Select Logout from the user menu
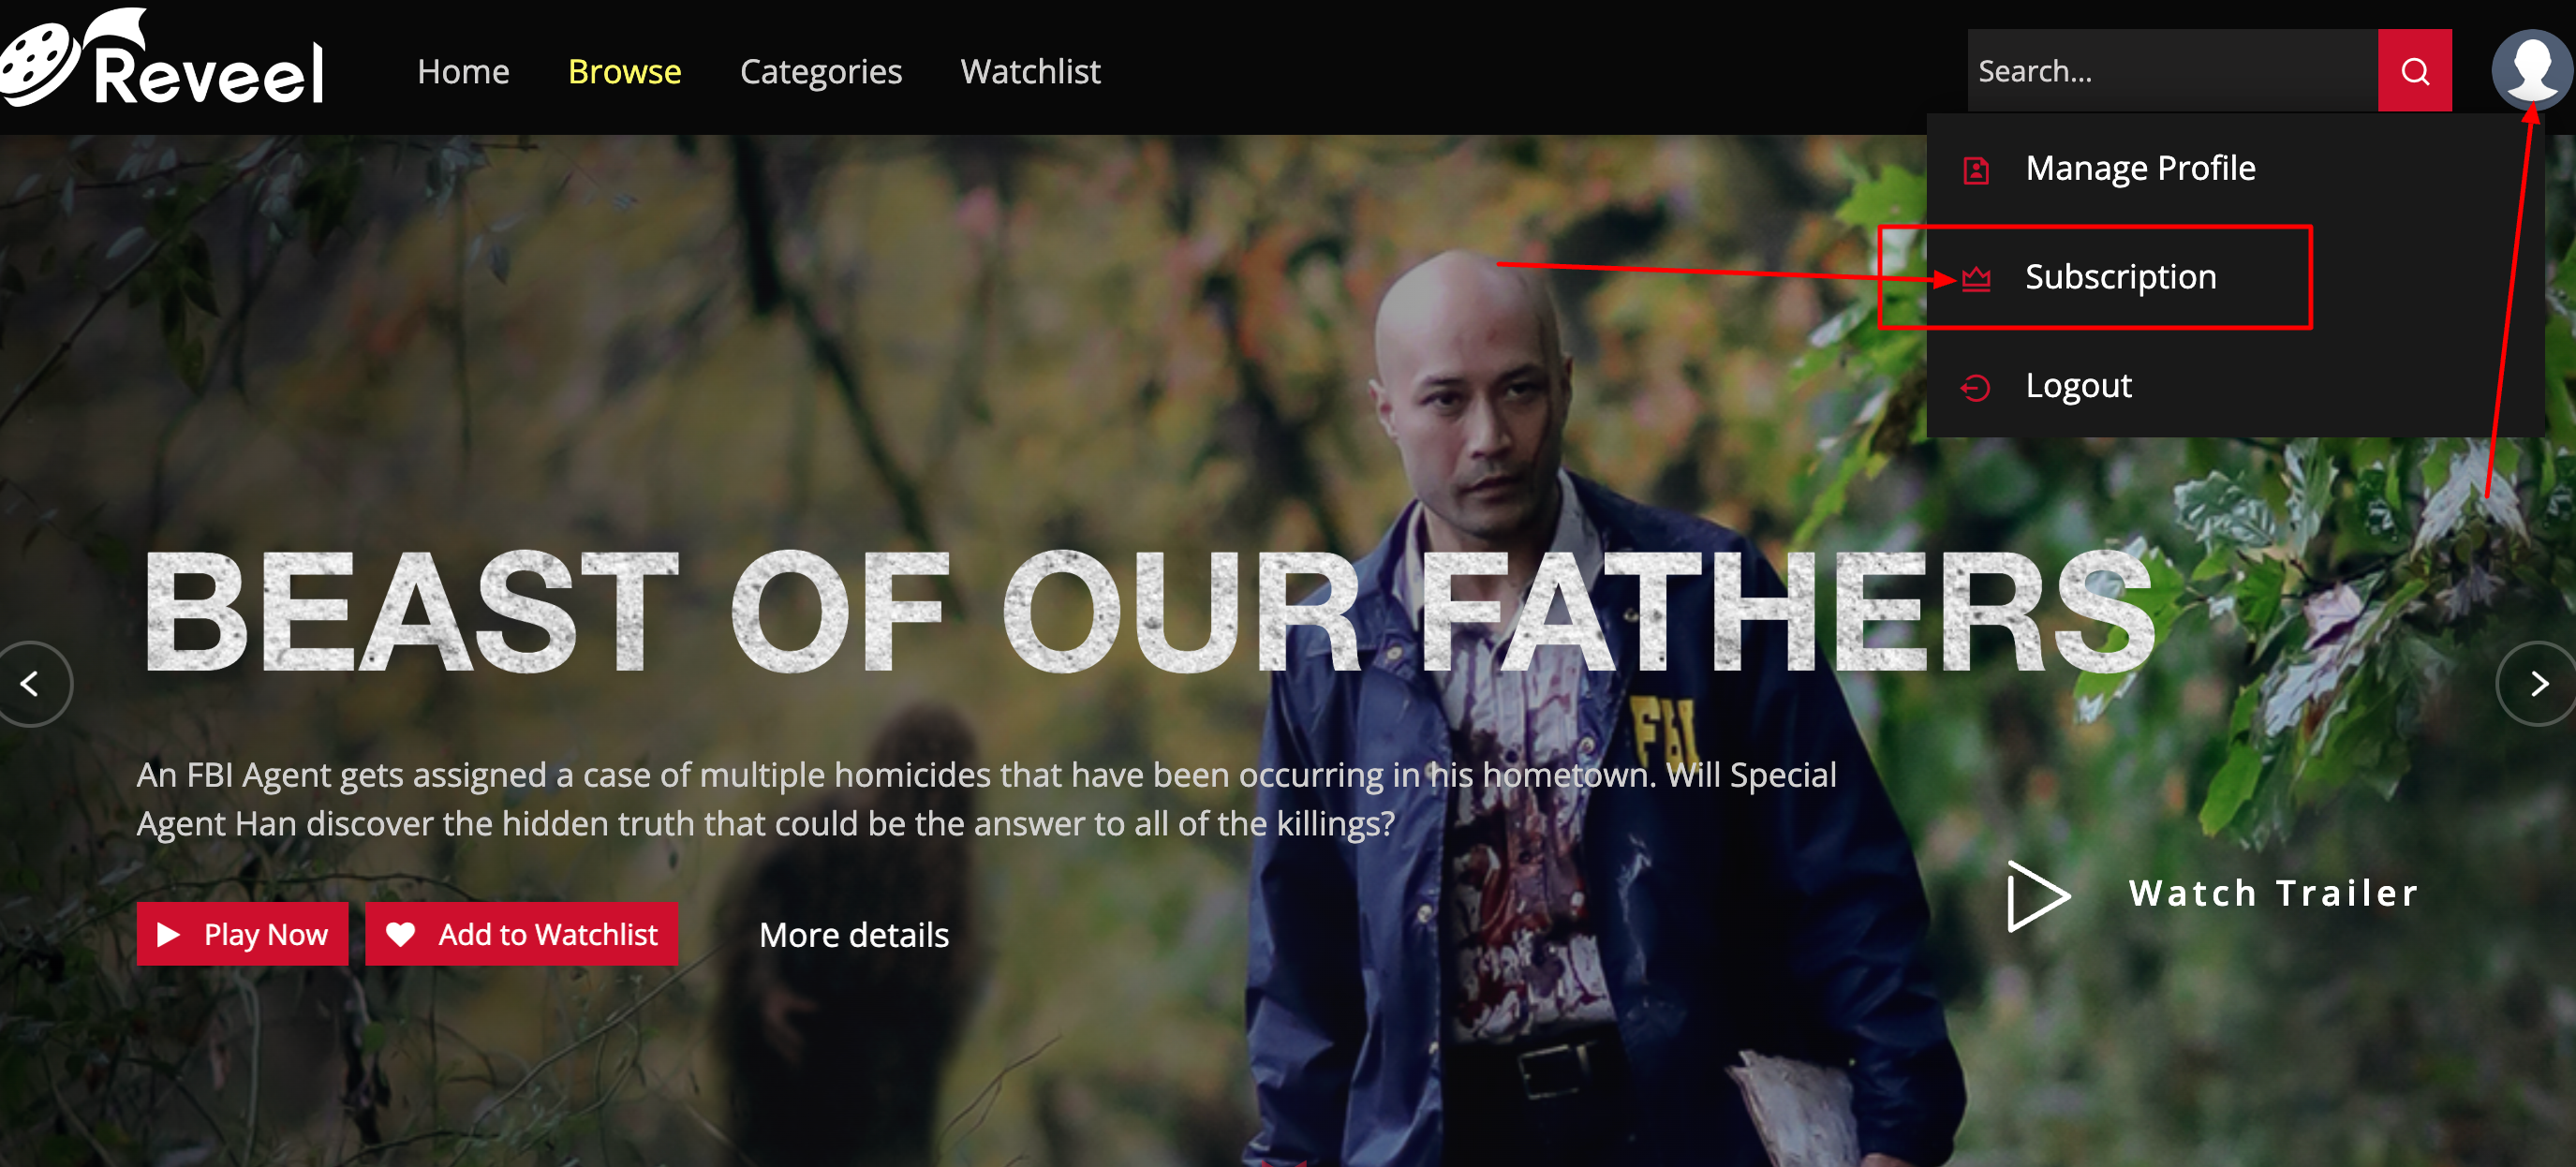Image resolution: width=2576 pixels, height=1167 pixels. click(x=2078, y=386)
